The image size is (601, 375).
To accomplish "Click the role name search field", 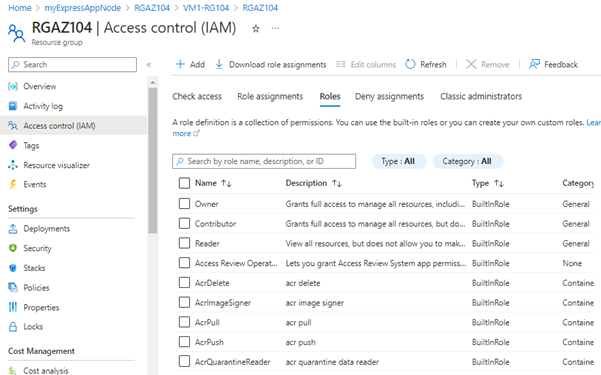I will [x=264, y=161].
